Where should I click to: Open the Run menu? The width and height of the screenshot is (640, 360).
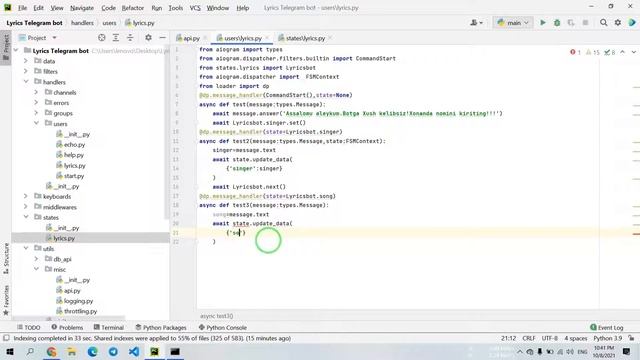pos(156,8)
